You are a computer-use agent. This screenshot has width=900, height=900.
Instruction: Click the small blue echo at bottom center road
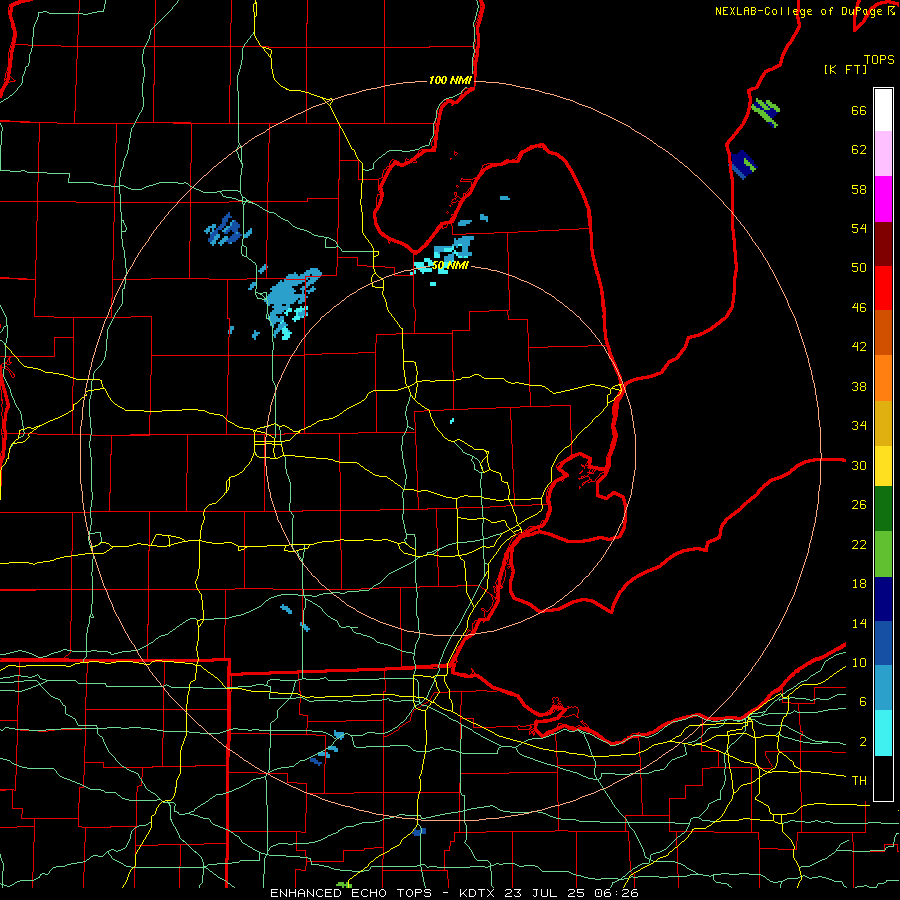pos(420,831)
